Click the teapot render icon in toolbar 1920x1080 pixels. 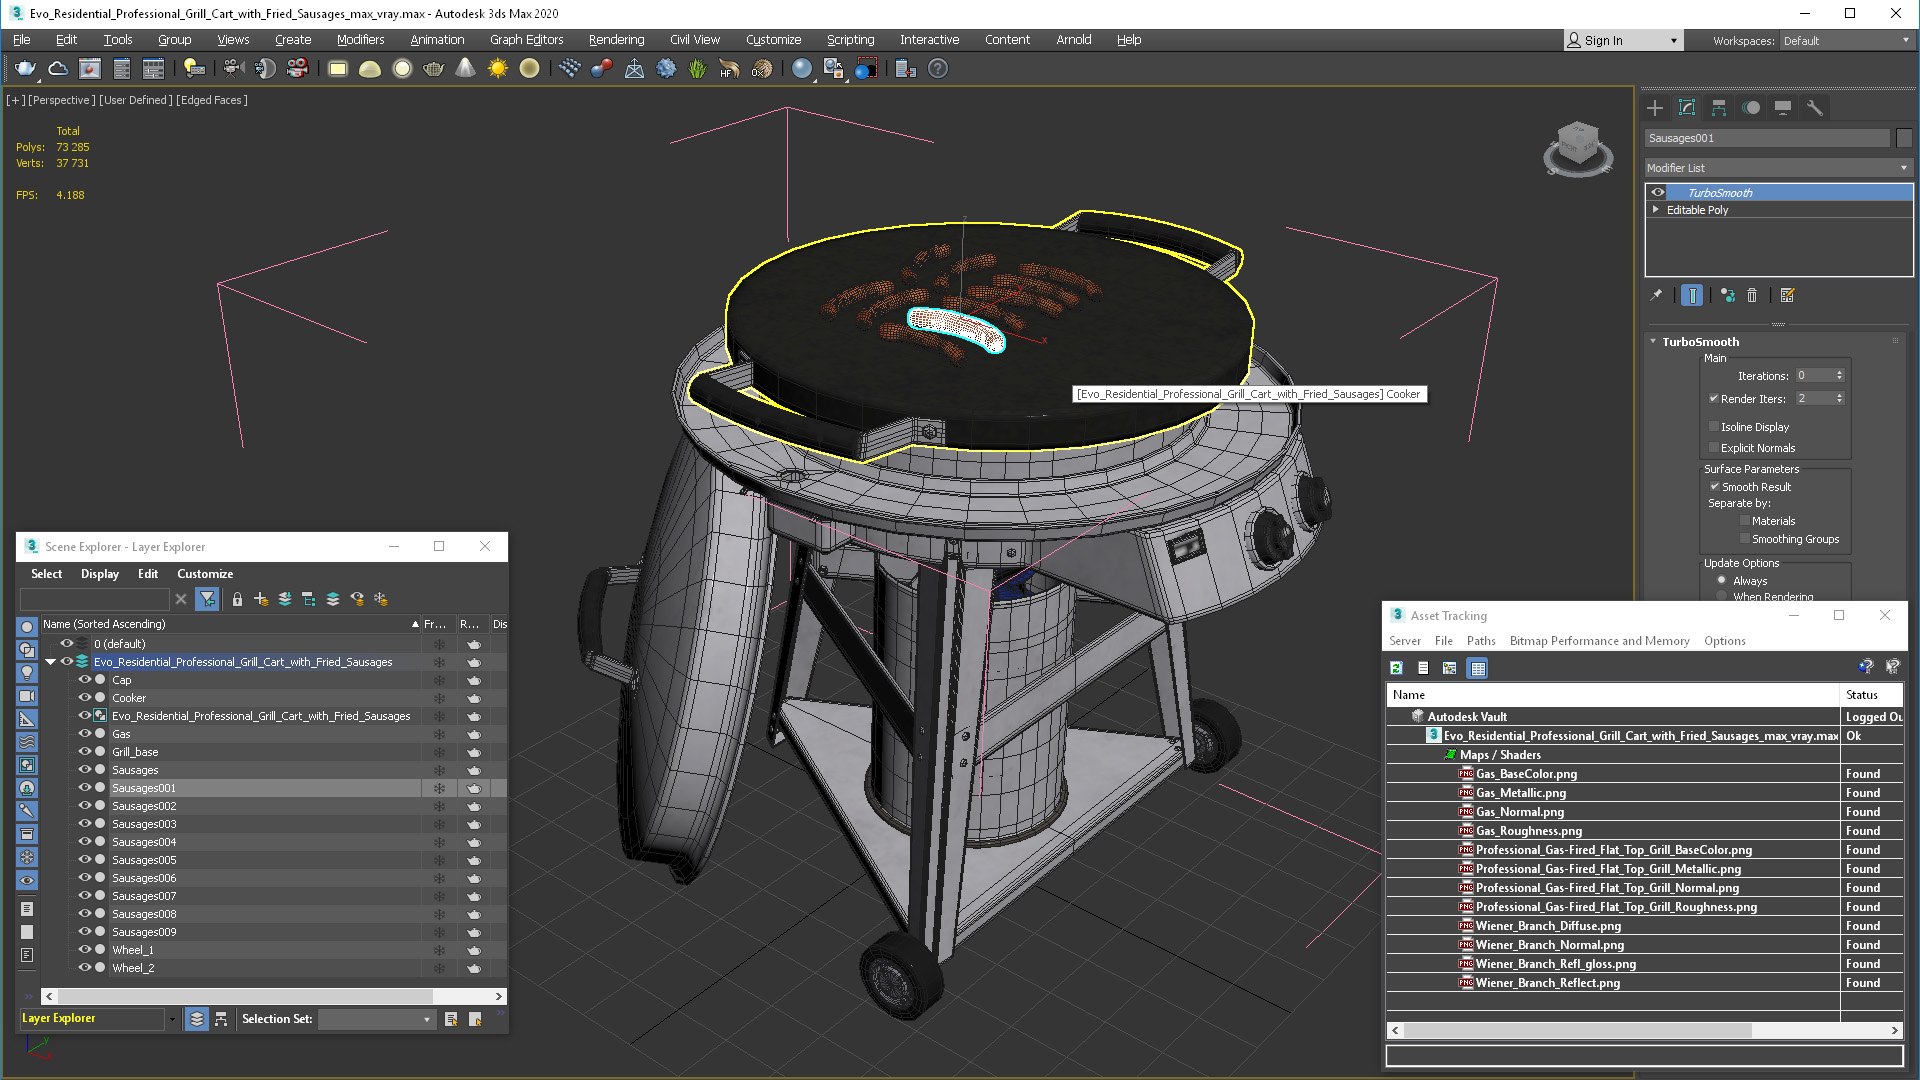[x=25, y=68]
